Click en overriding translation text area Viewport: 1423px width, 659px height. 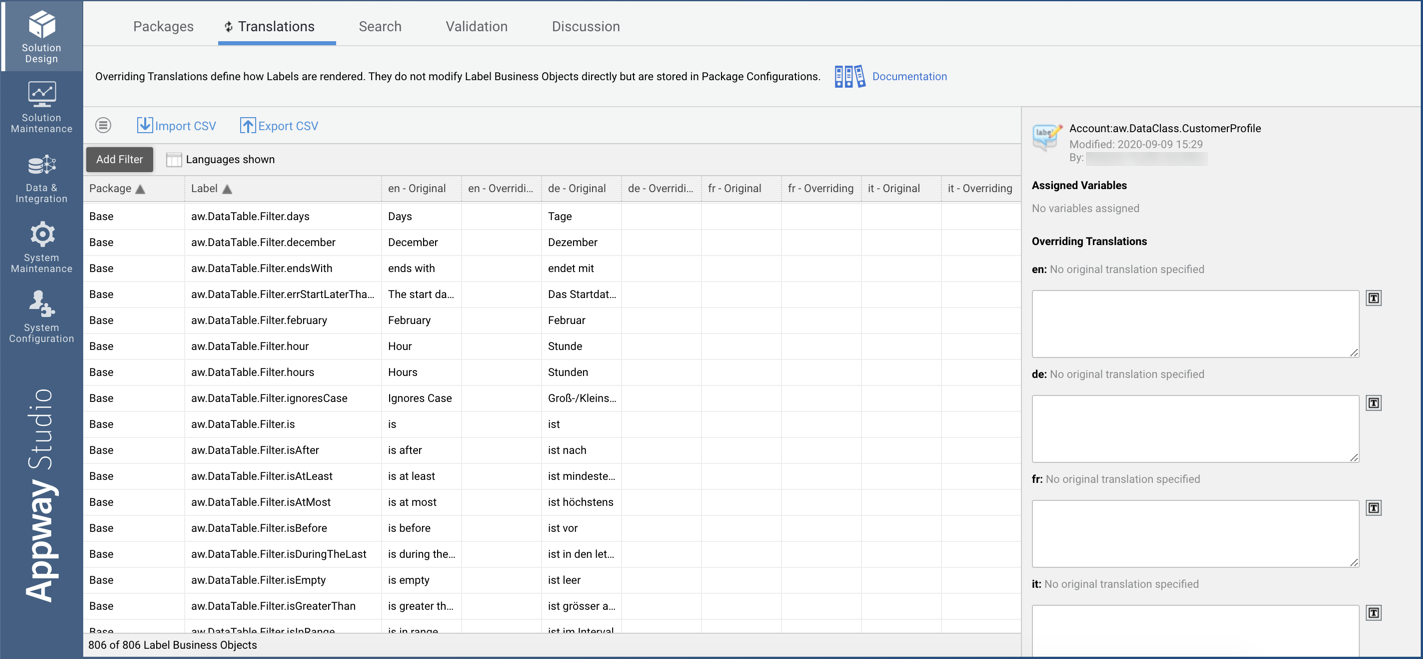pos(1195,324)
